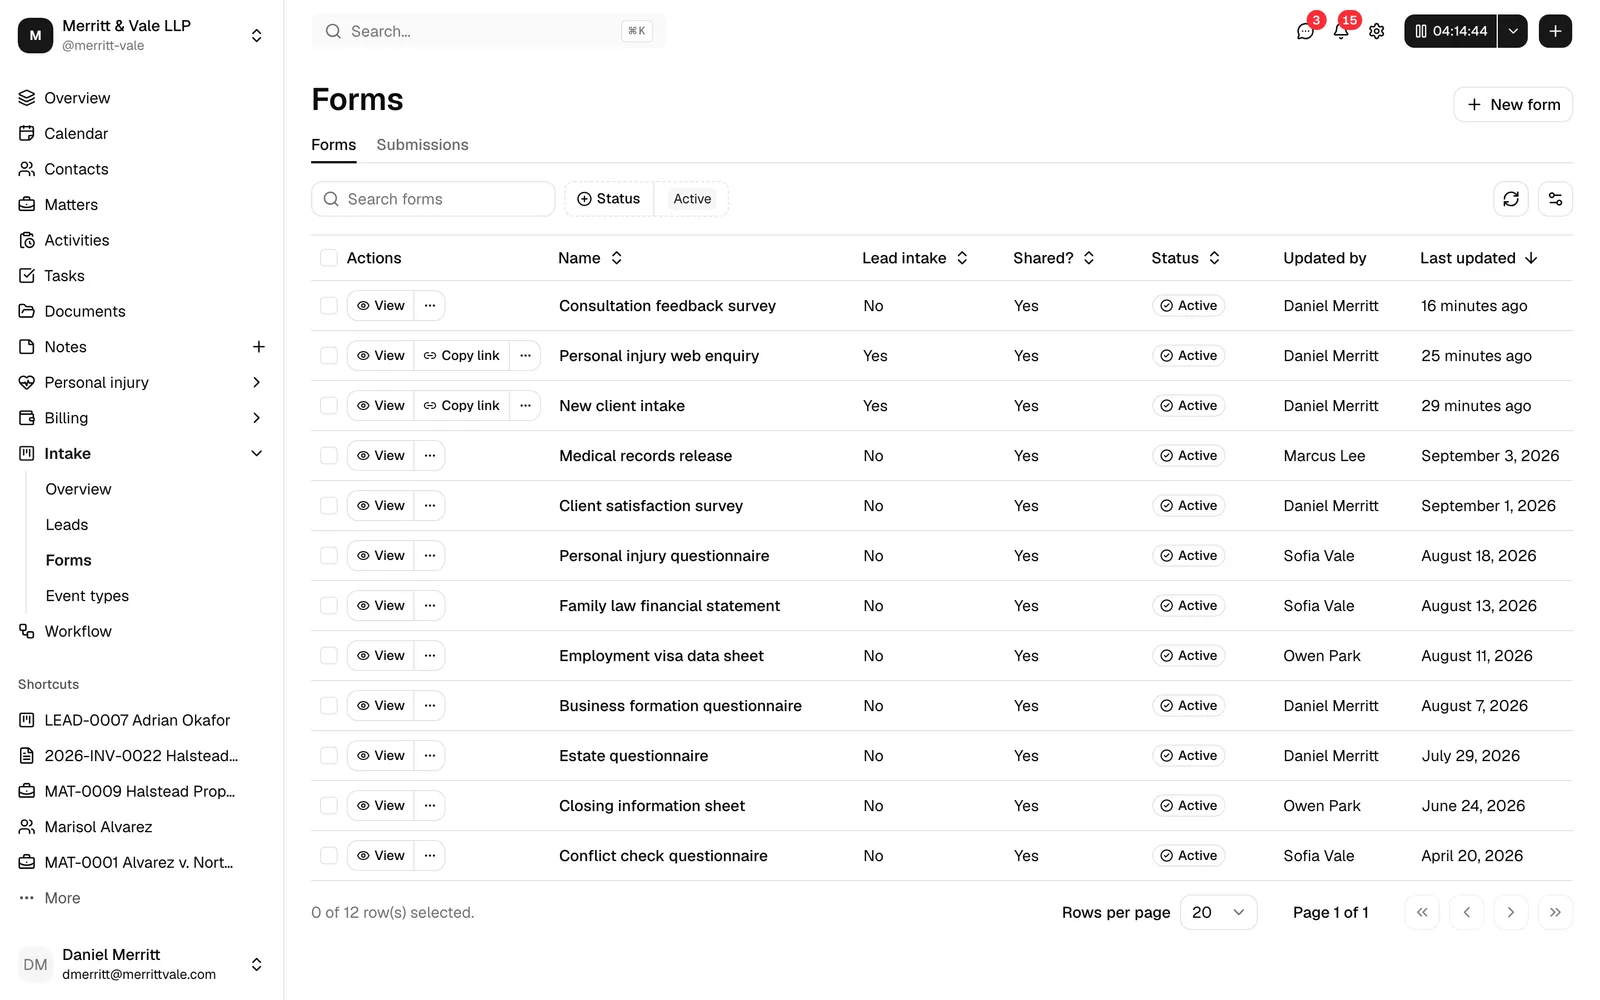Screen dimensions: 1600x1000
Task: Sort table by Lead intake column
Action: [915, 258]
